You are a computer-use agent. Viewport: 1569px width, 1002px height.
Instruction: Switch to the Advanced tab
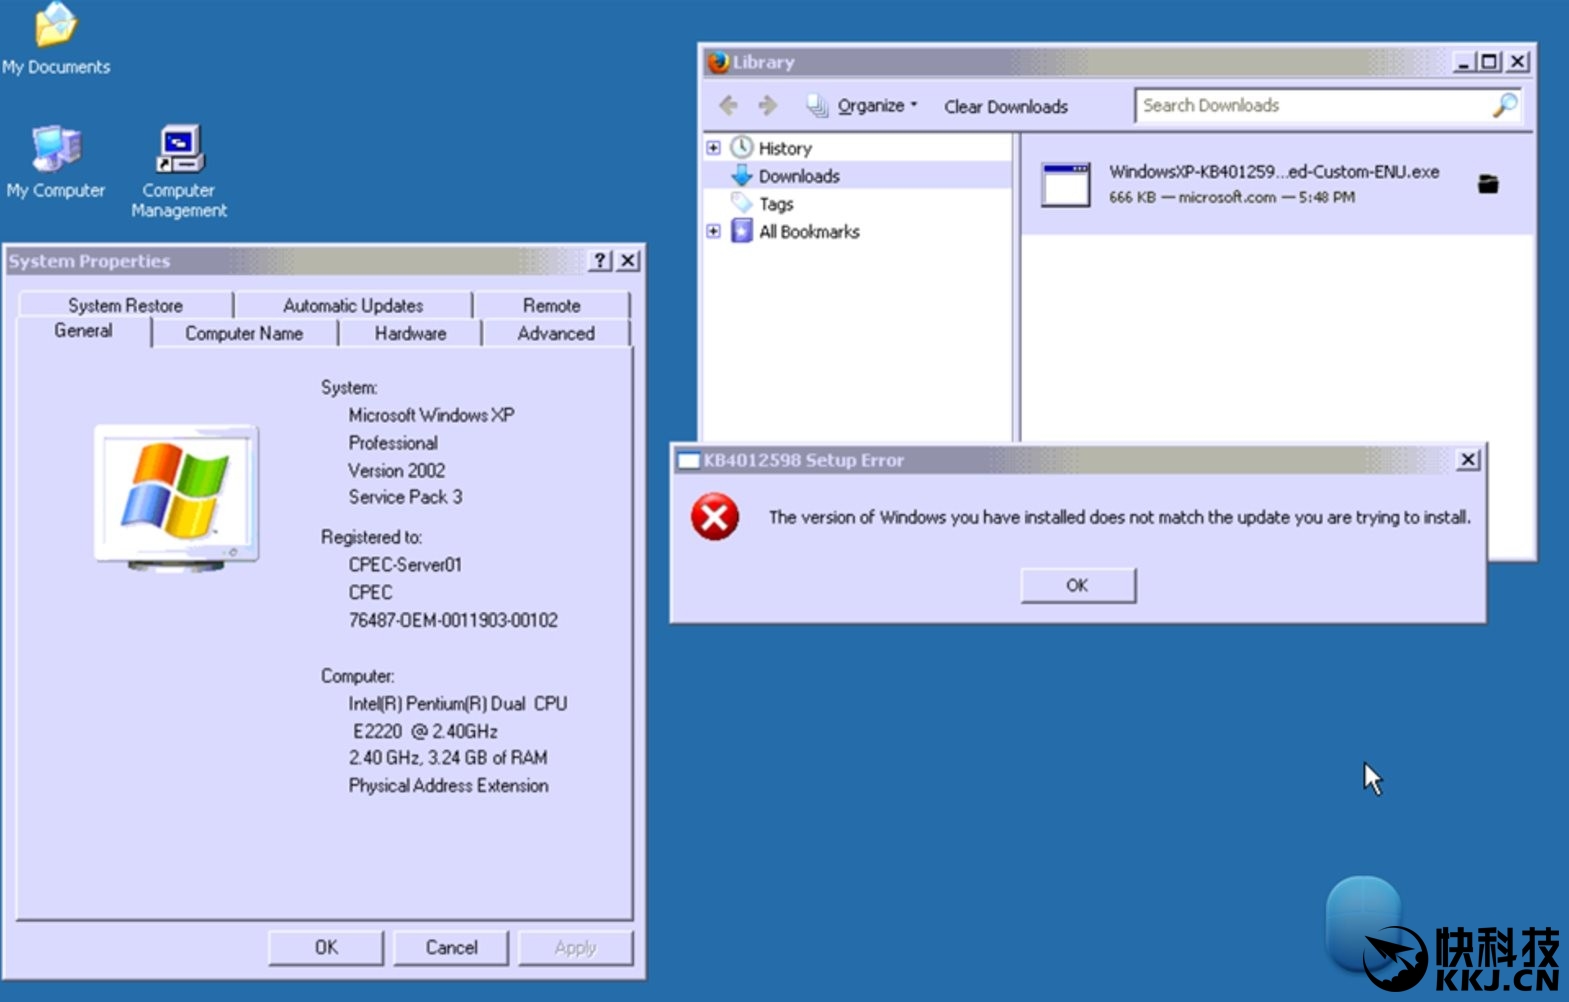pos(556,333)
